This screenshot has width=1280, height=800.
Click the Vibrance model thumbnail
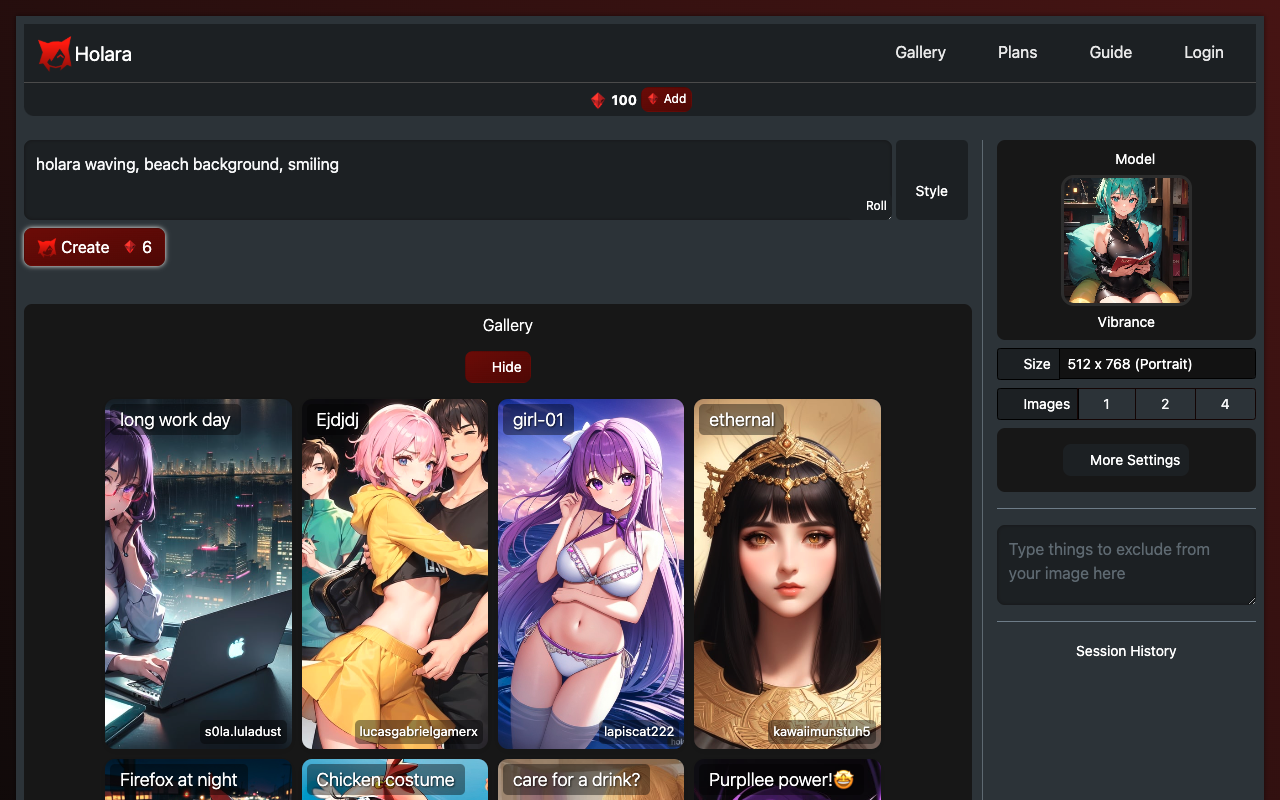[1126, 240]
